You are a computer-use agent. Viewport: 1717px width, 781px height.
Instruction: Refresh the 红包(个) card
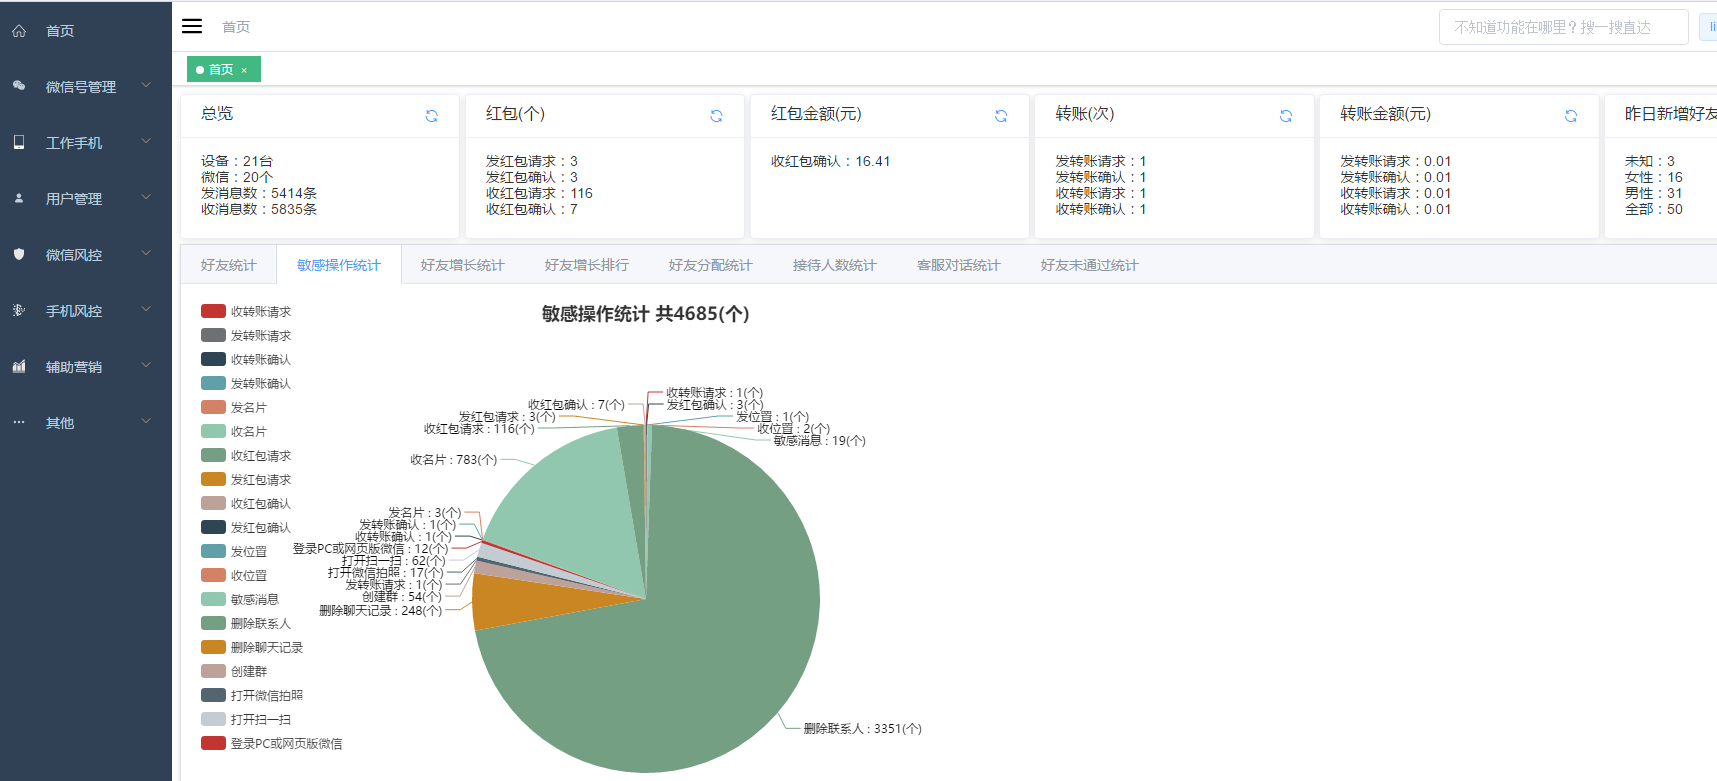coord(717,116)
